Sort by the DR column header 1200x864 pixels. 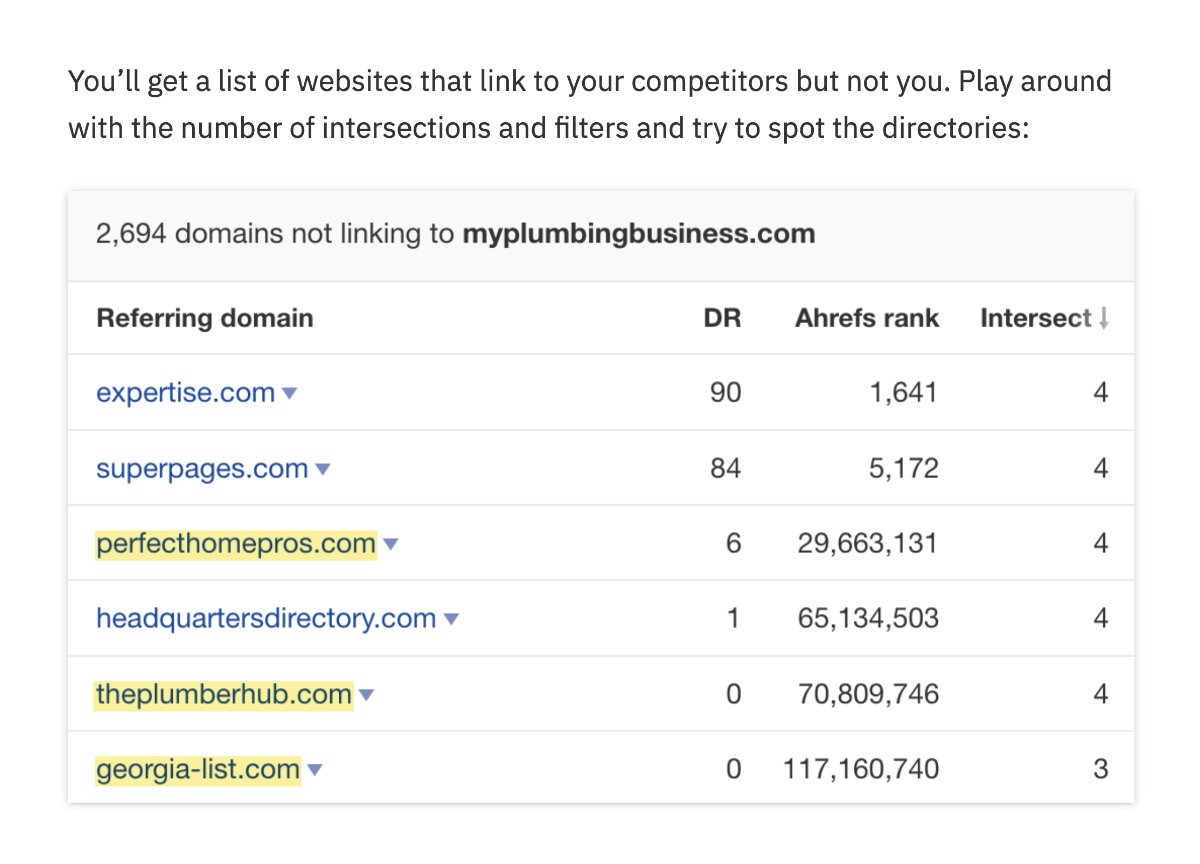(722, 318)
